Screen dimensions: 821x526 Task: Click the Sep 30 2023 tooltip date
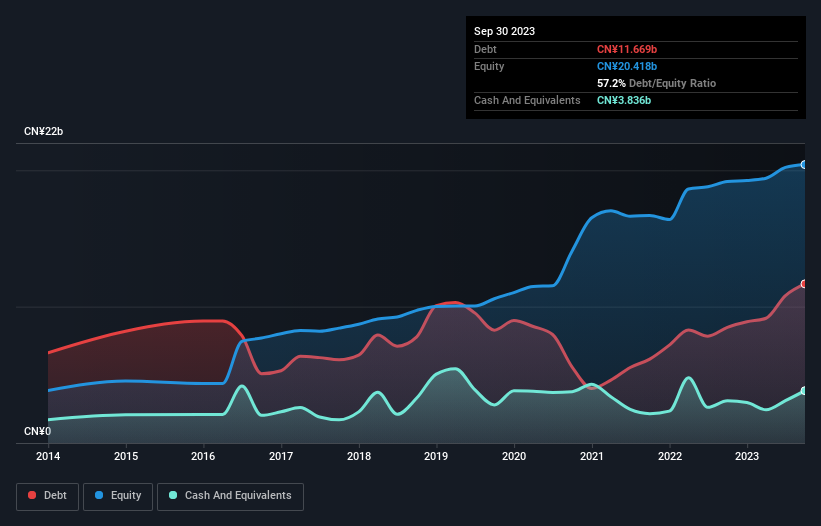tap(504, 31)
